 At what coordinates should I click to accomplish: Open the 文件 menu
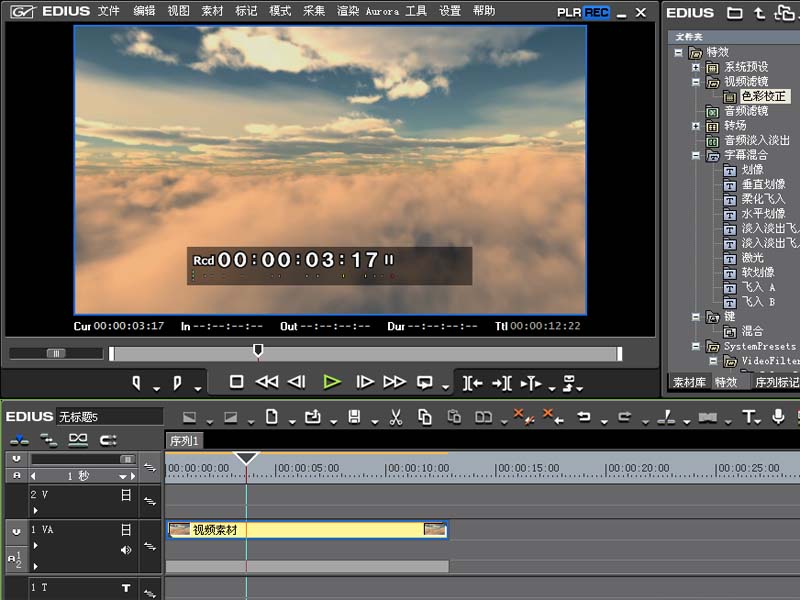coord(109,11)
